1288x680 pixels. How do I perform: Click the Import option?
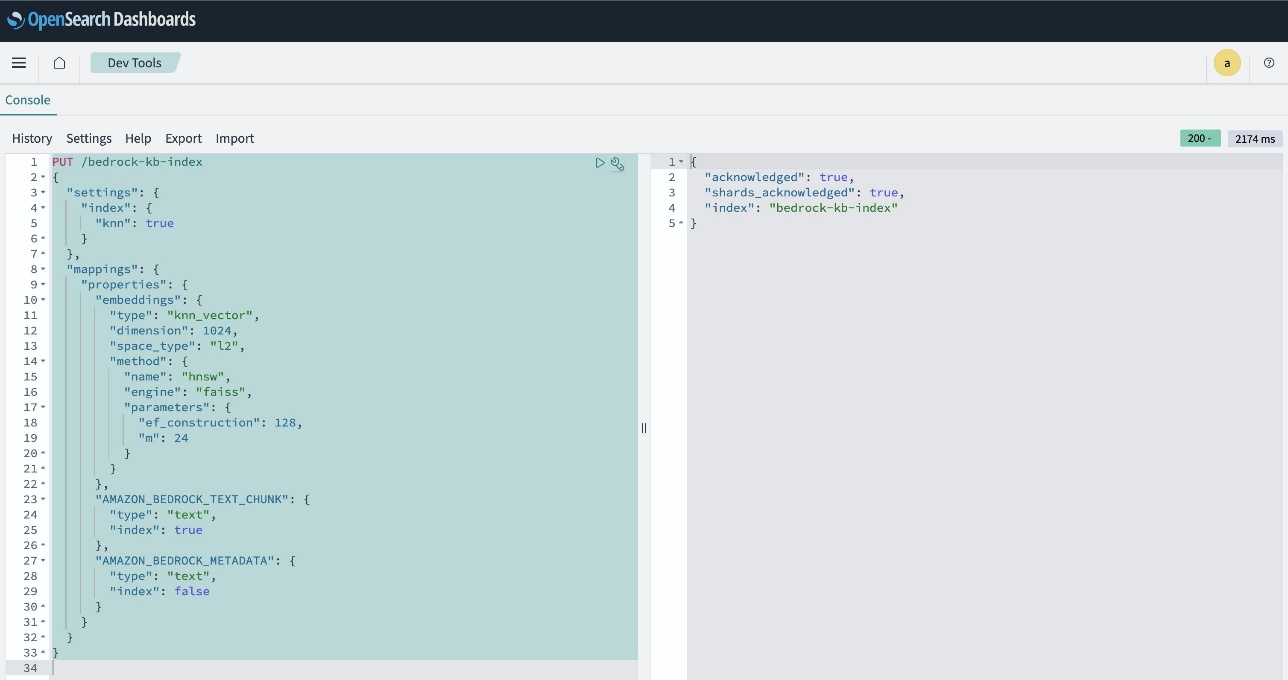point(235,139)
